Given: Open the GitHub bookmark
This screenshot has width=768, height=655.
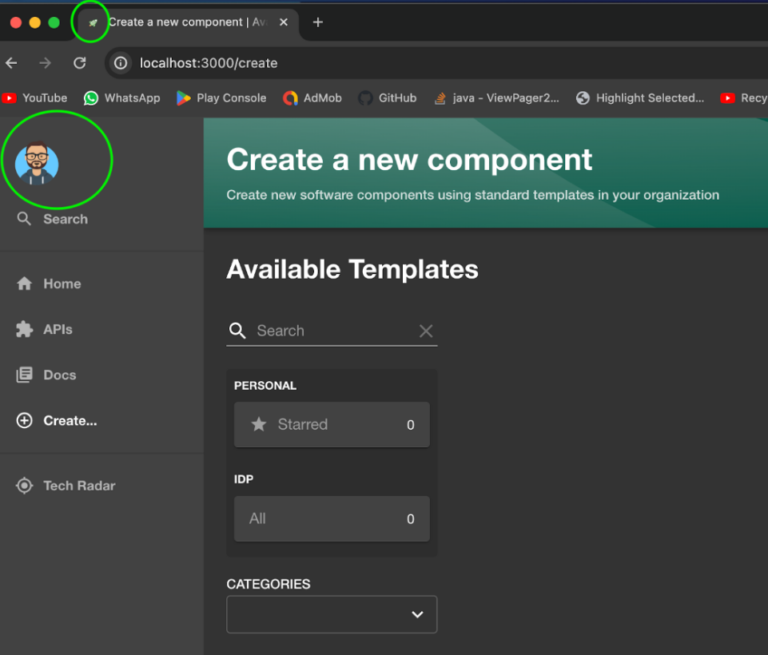Looking at the screenshot, I should point(387,98).
